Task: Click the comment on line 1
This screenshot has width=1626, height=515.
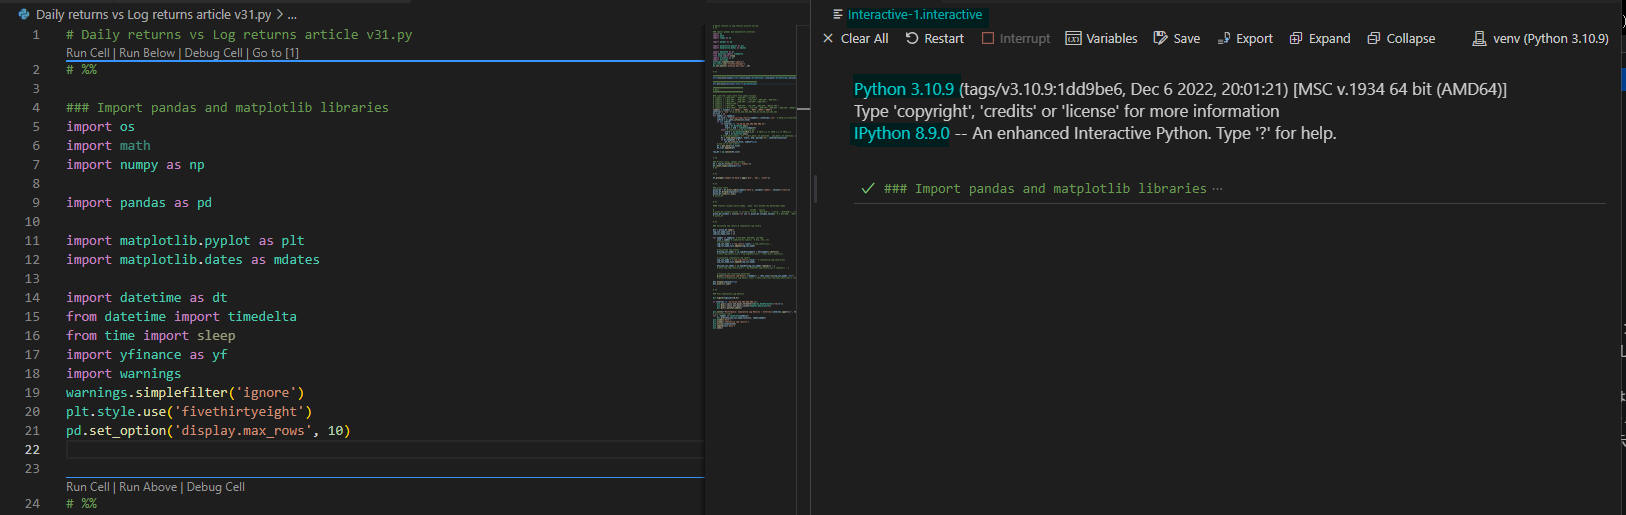Action: pyautogui.click(x=239, y=35)
